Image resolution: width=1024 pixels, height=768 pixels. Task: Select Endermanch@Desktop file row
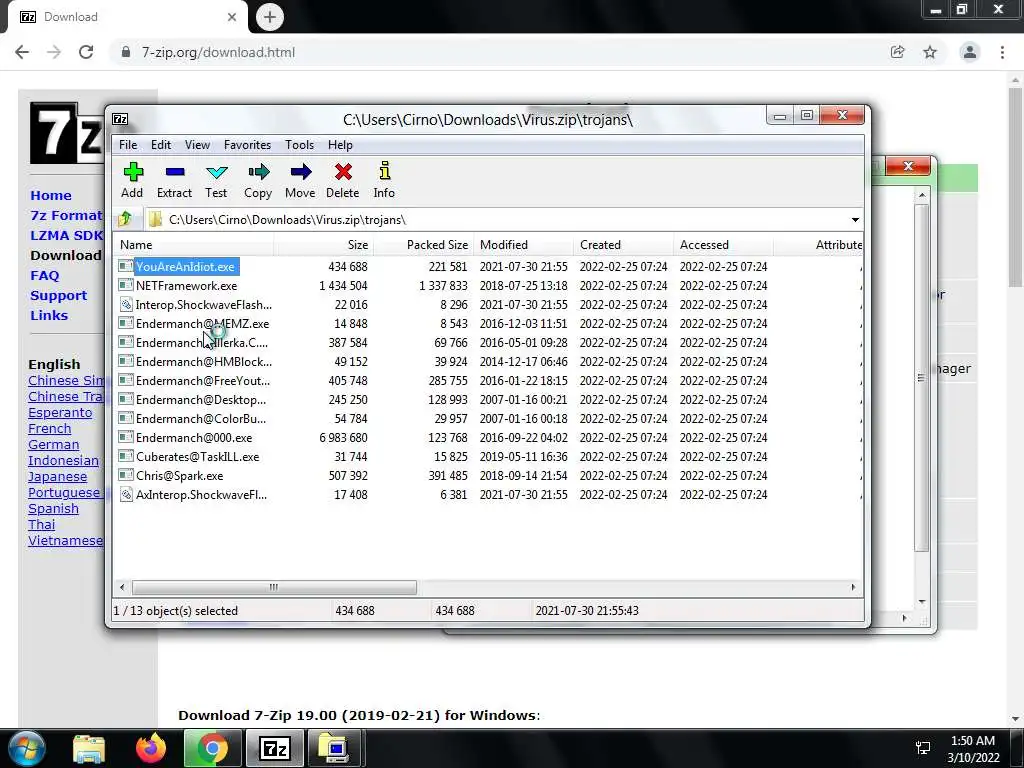(488, 399)
